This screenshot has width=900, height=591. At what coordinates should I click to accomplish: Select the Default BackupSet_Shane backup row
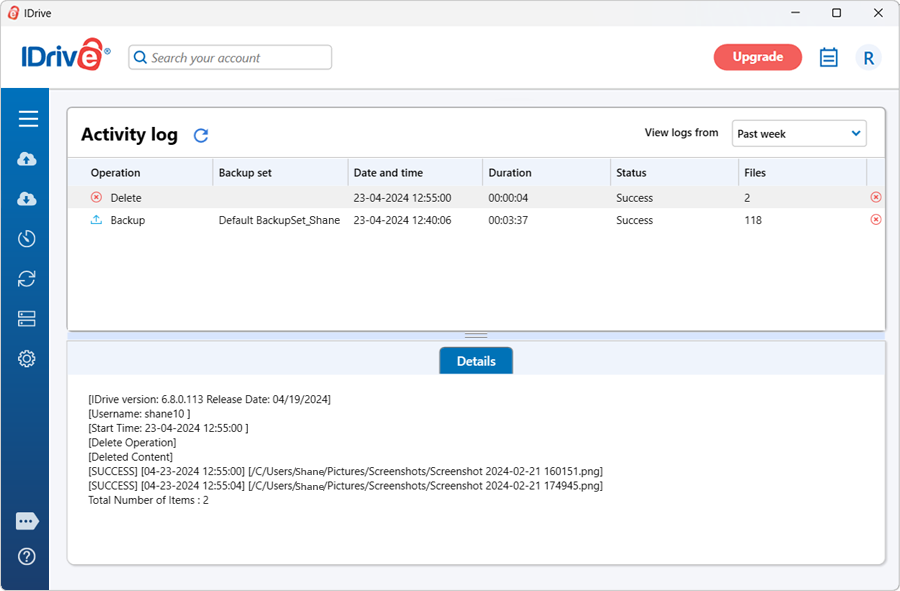click(x=279, y=220)
